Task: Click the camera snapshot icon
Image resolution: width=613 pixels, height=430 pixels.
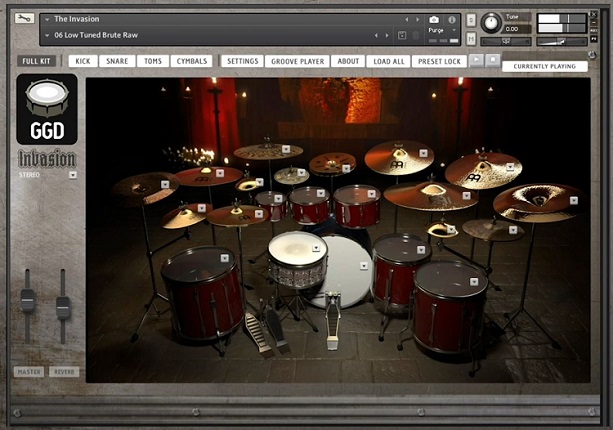Action: coord(434,20)
